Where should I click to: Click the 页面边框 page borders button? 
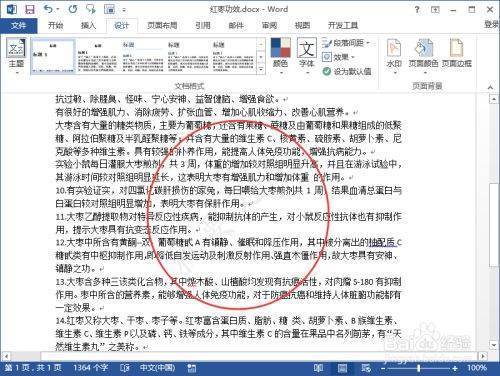point(457,53)
